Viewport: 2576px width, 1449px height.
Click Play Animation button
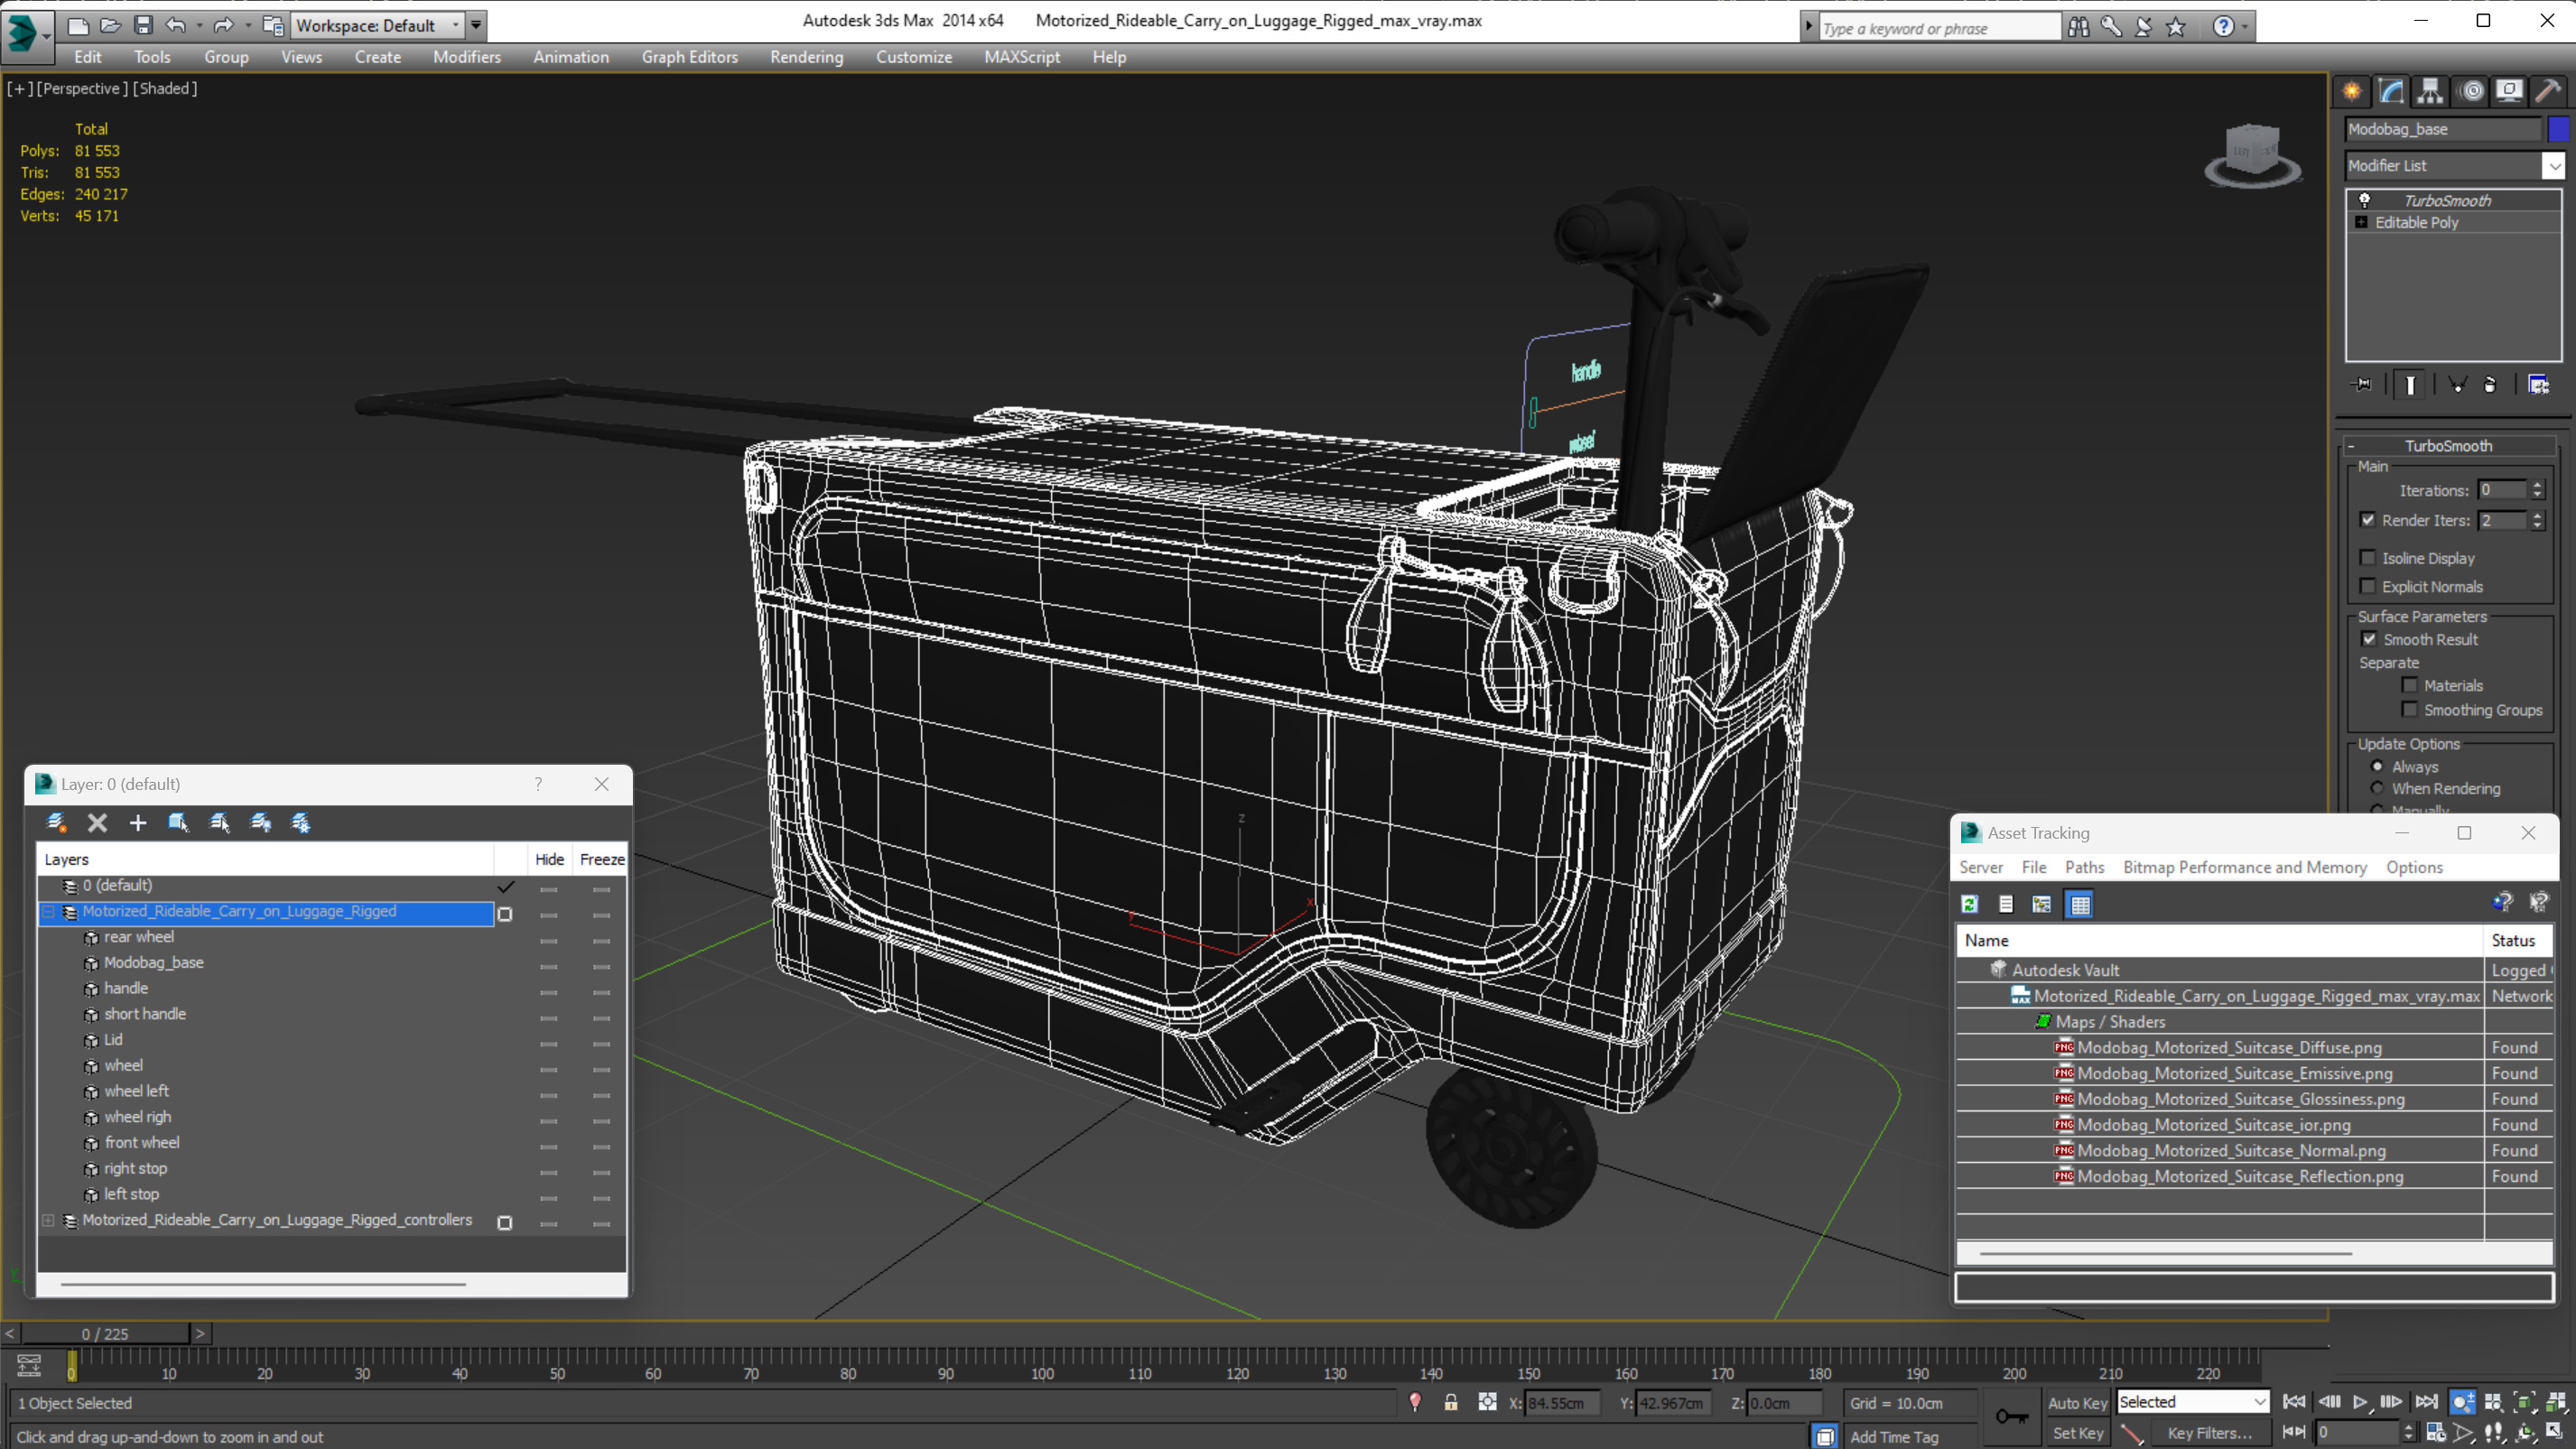[x=2361, y=1402]
